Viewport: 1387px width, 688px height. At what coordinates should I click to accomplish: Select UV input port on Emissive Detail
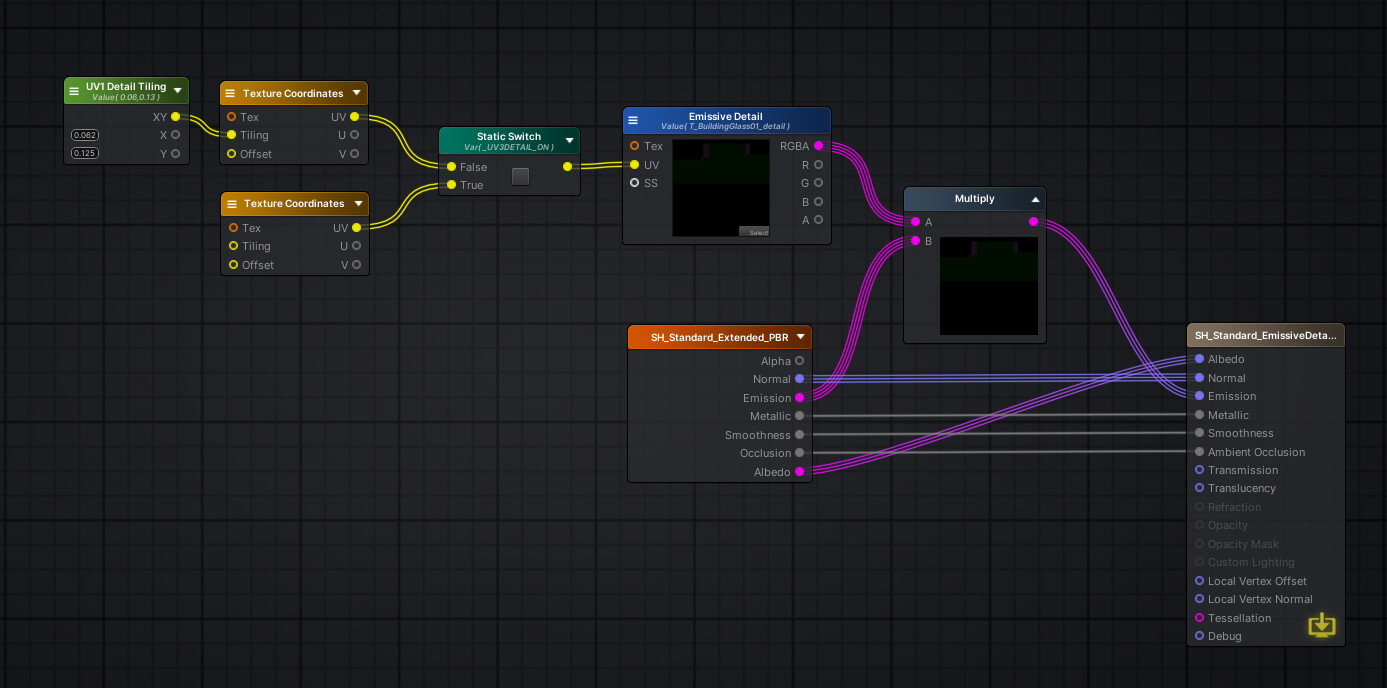click(634, 165)
